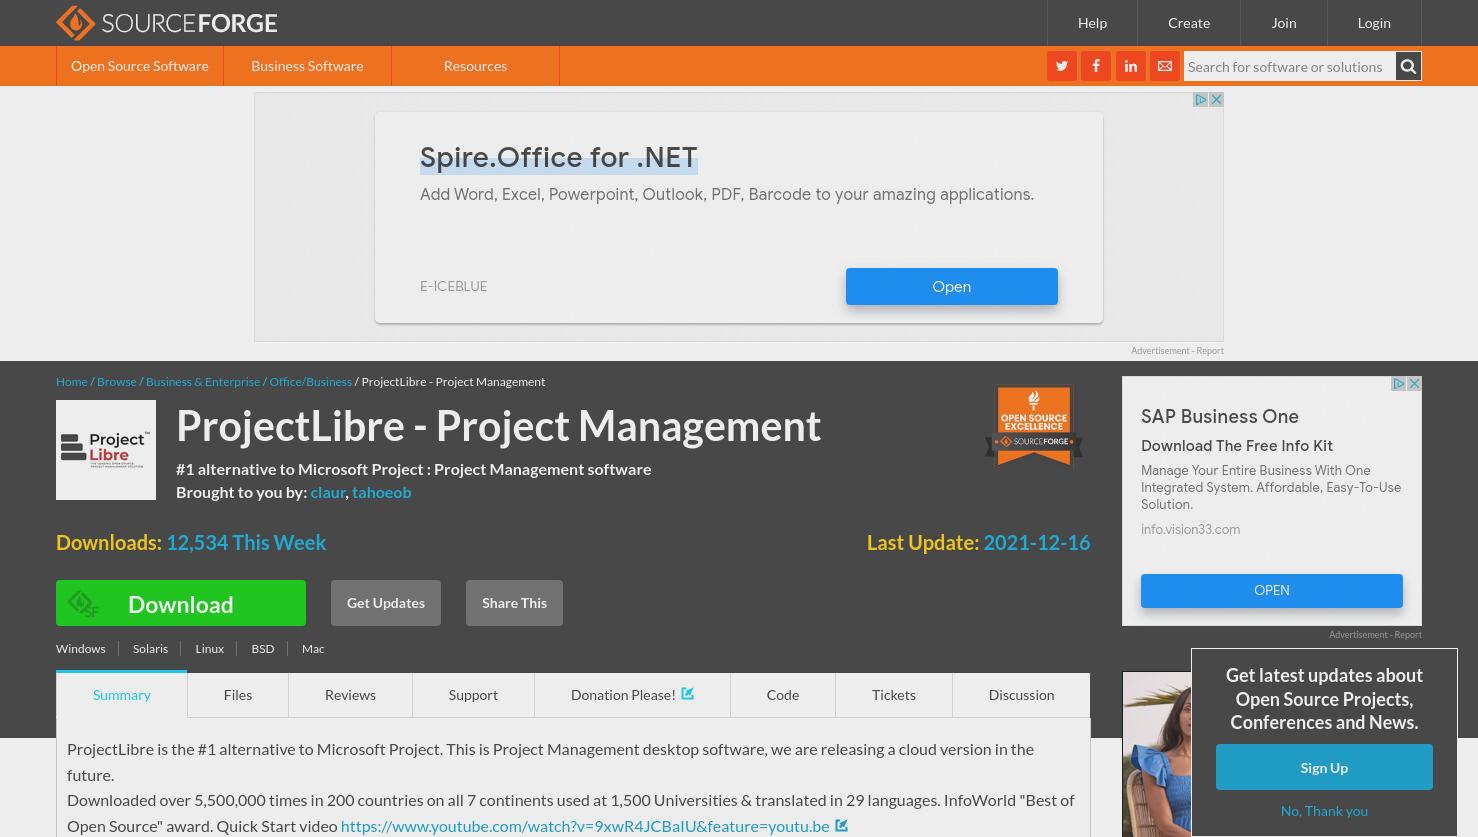Click AdChoices icon on SAP ad
The width and height of the screenshot is (1478, 837).
[x=1399, y=384]
